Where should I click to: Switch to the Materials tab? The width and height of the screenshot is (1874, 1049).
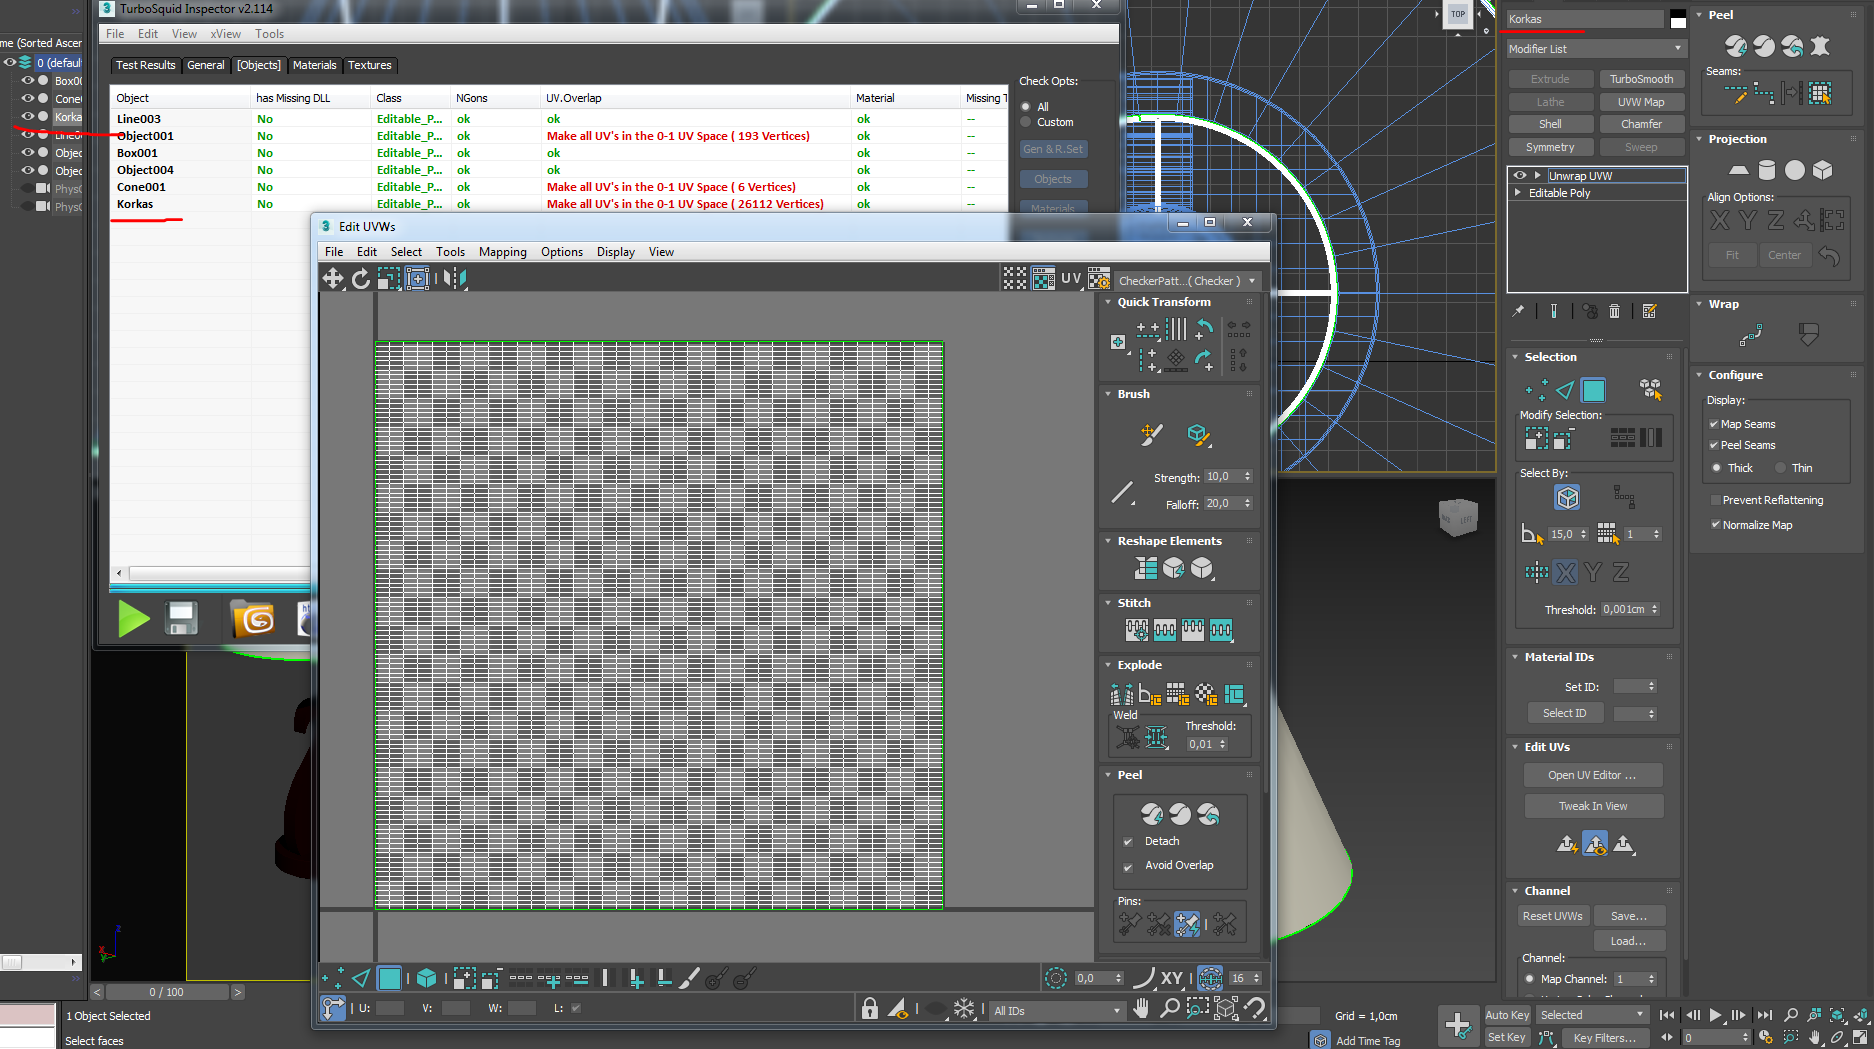pos(314,65)
